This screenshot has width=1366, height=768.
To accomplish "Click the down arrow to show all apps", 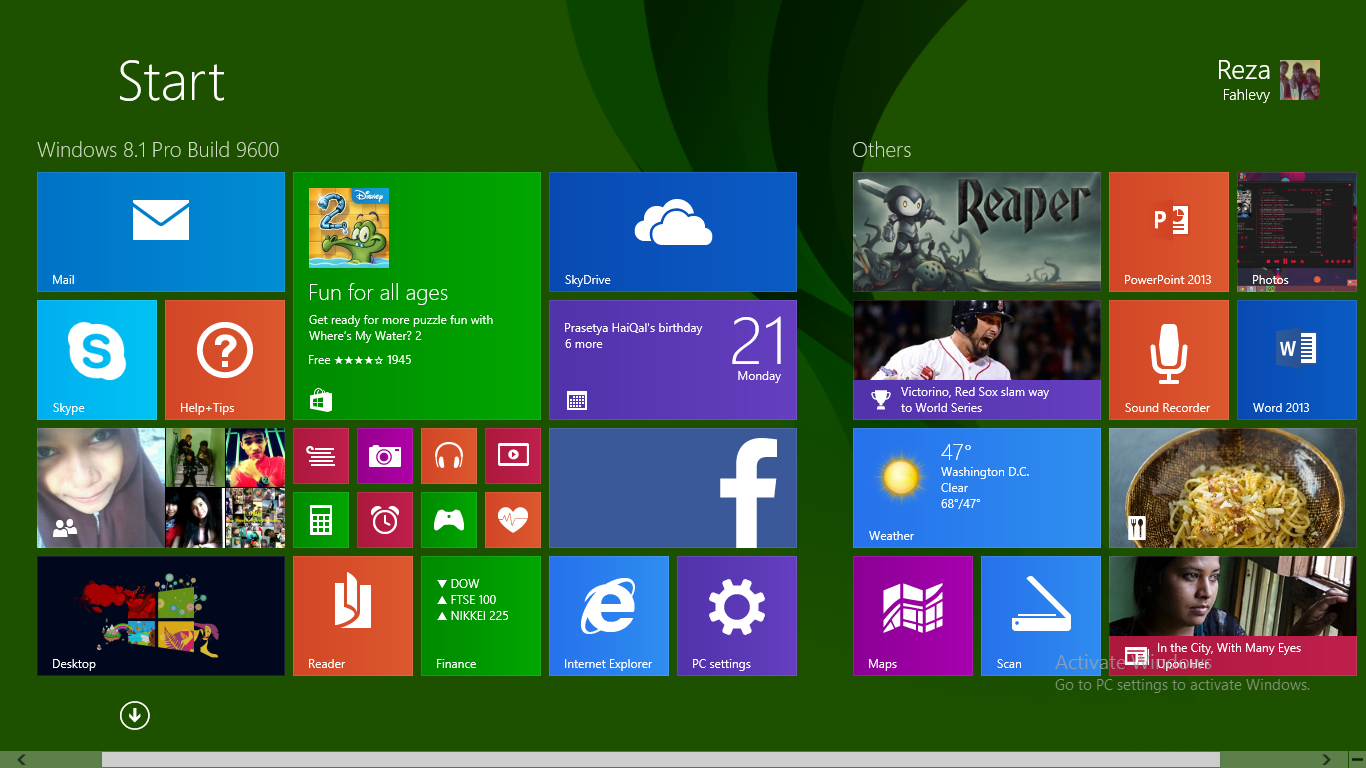I will (134, 715).
